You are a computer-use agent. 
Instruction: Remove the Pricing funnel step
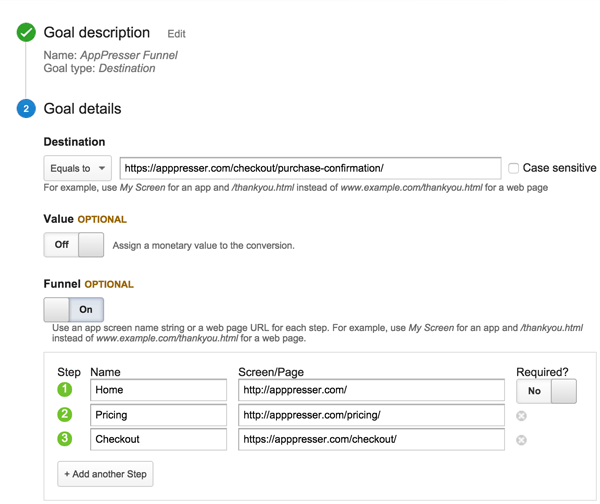521,416
